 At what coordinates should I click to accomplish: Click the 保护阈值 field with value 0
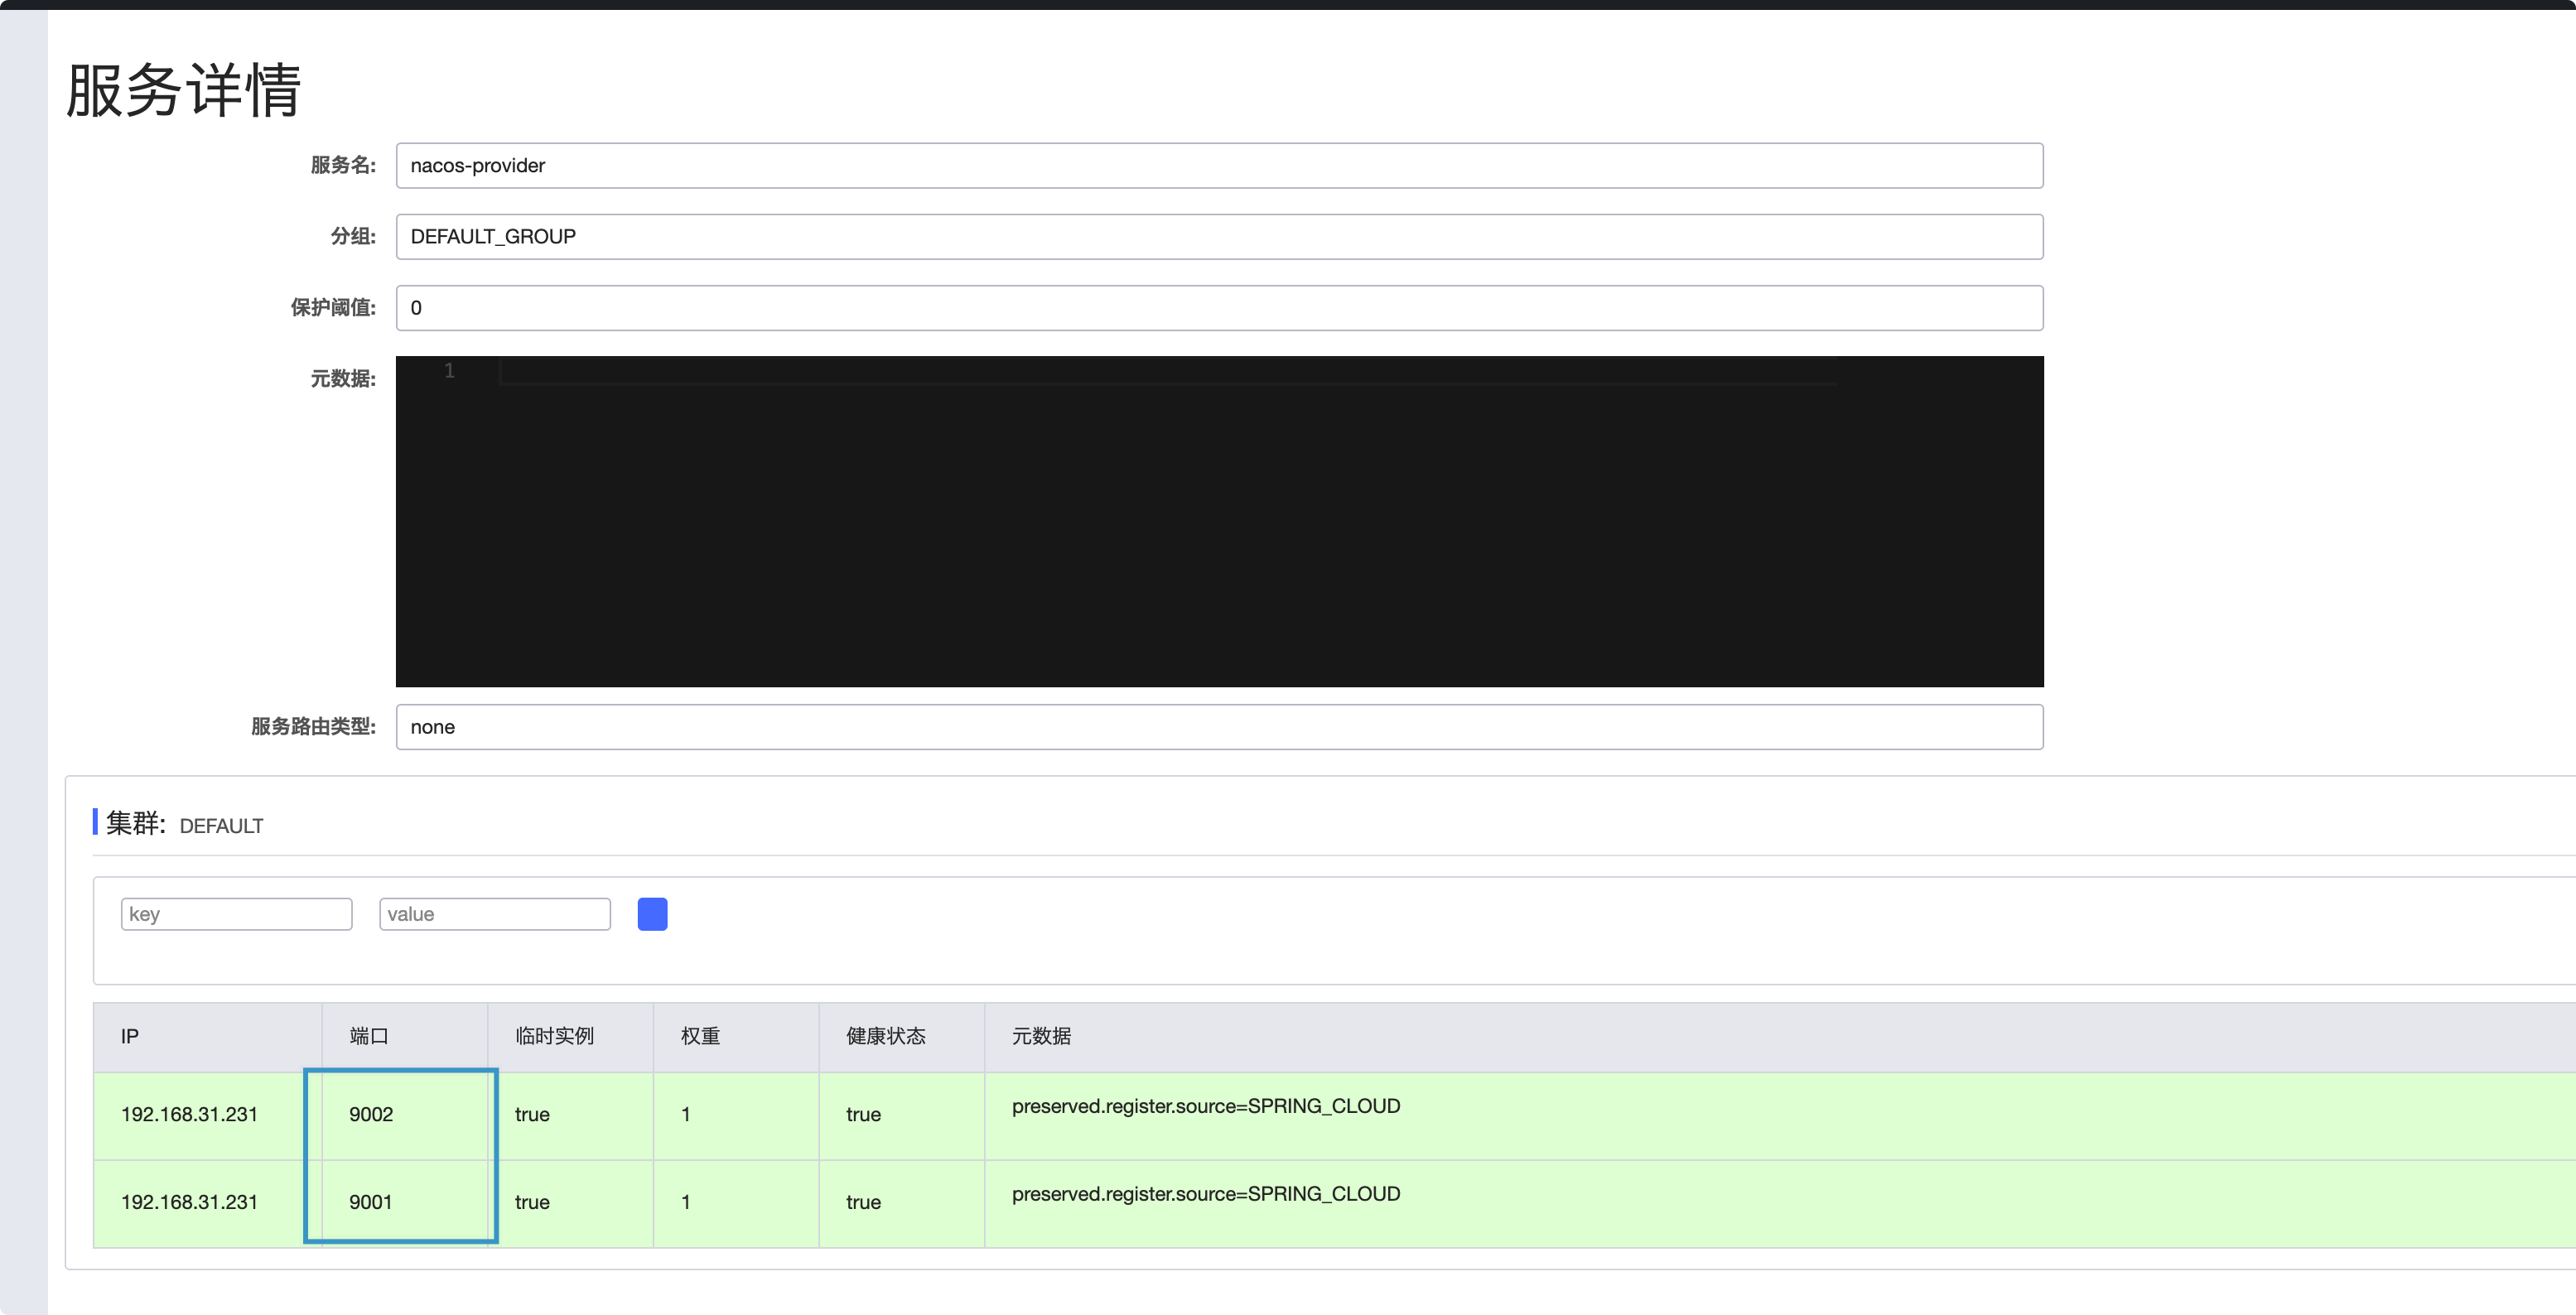pos(1218,308)
